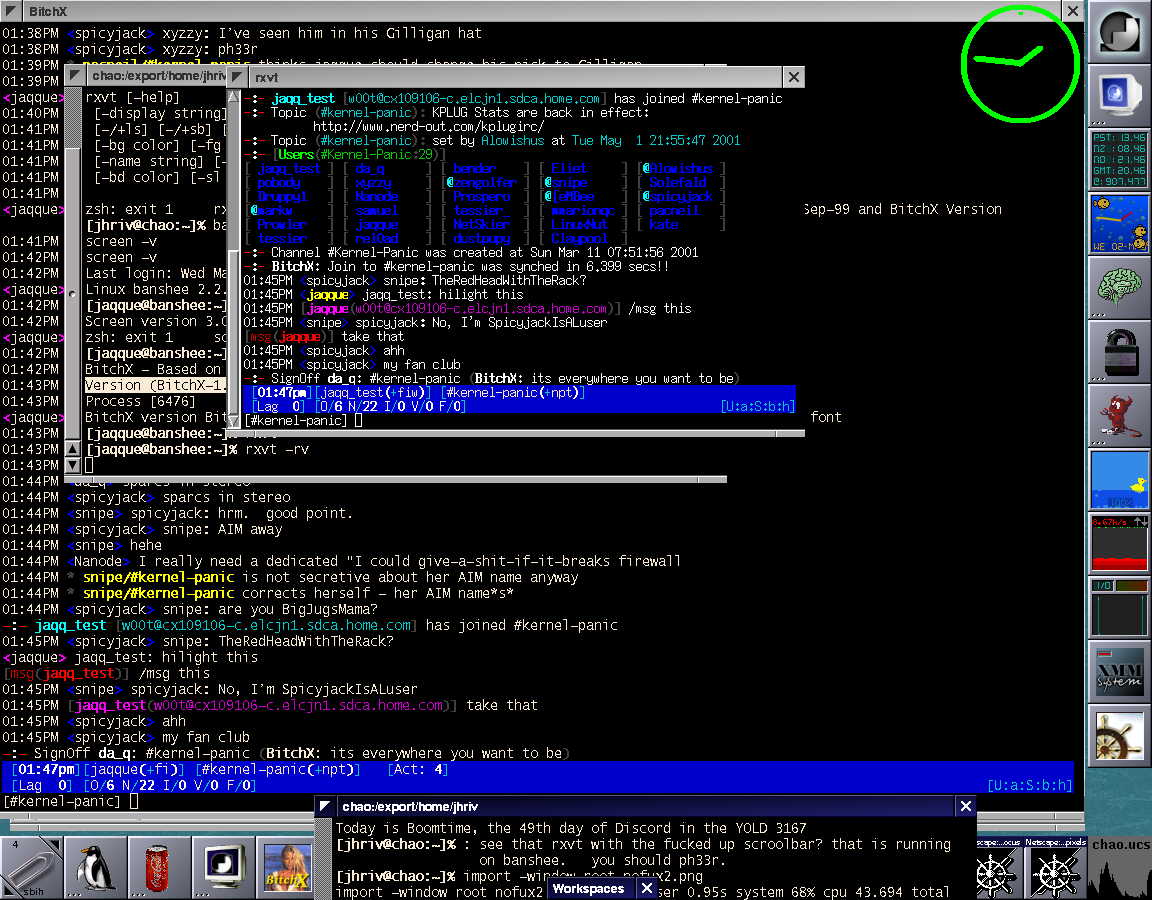Screen dimensions: 1152x900
Task: Switch to next workspace with Clip's upper-right arrow
Action: pos(52,845)
